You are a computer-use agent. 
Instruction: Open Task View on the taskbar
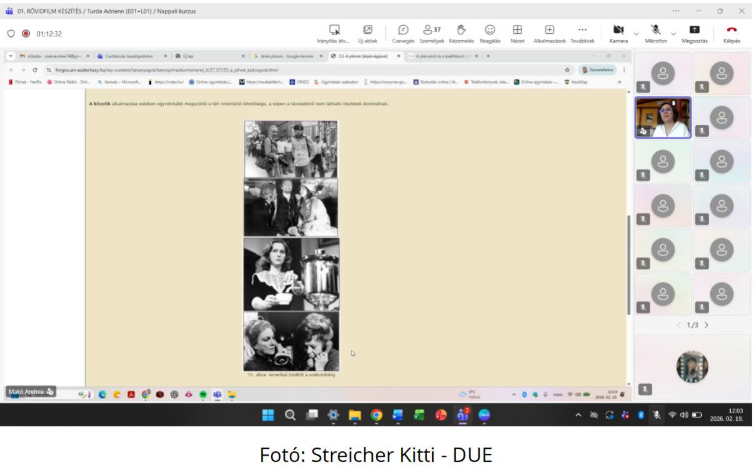tap(312, 415)
